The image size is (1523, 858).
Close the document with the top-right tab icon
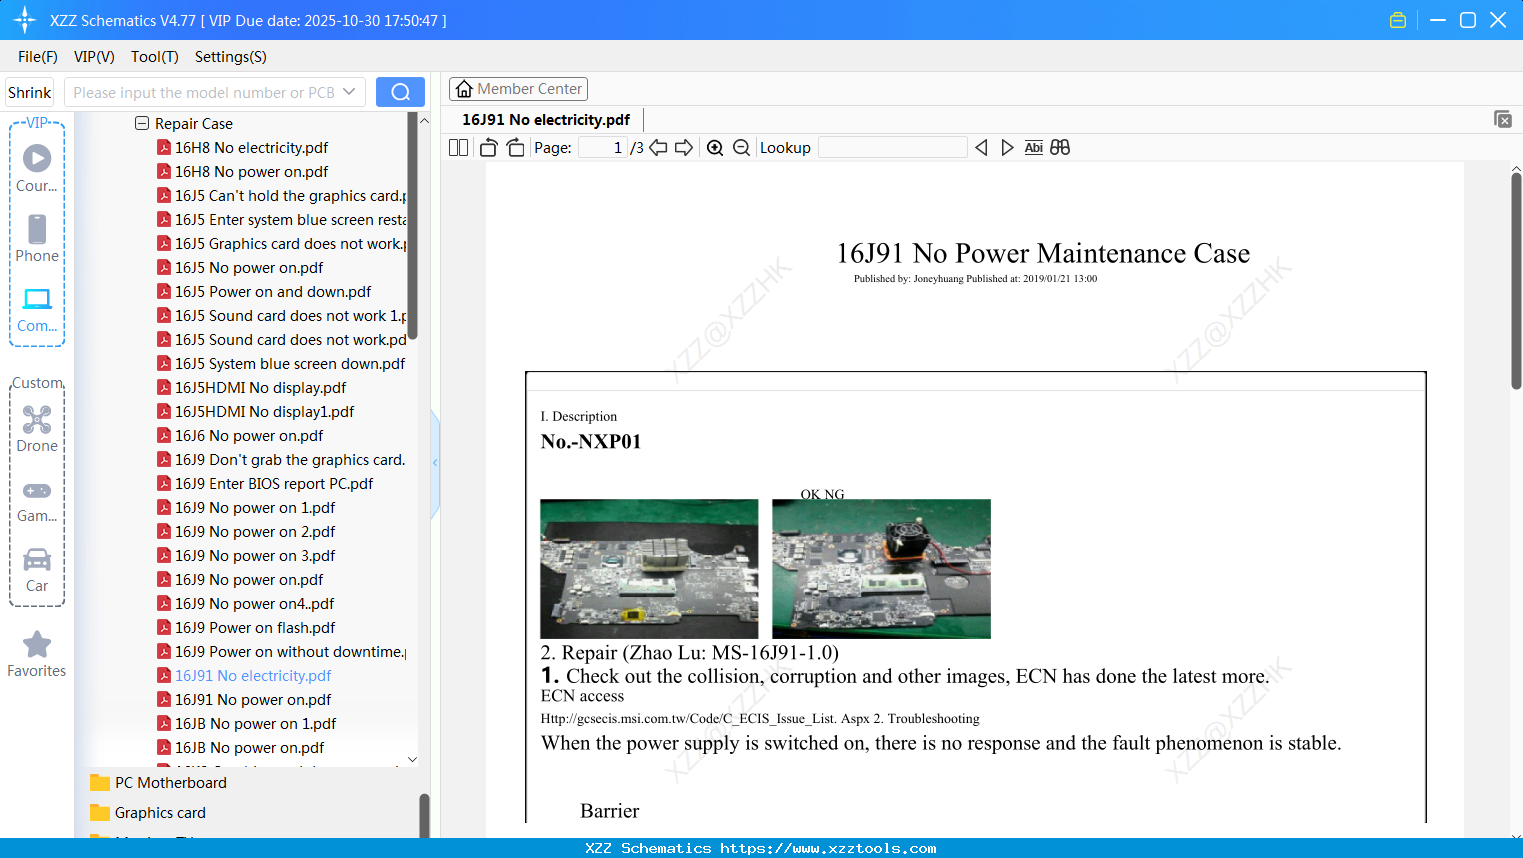tap(1503, 119)
